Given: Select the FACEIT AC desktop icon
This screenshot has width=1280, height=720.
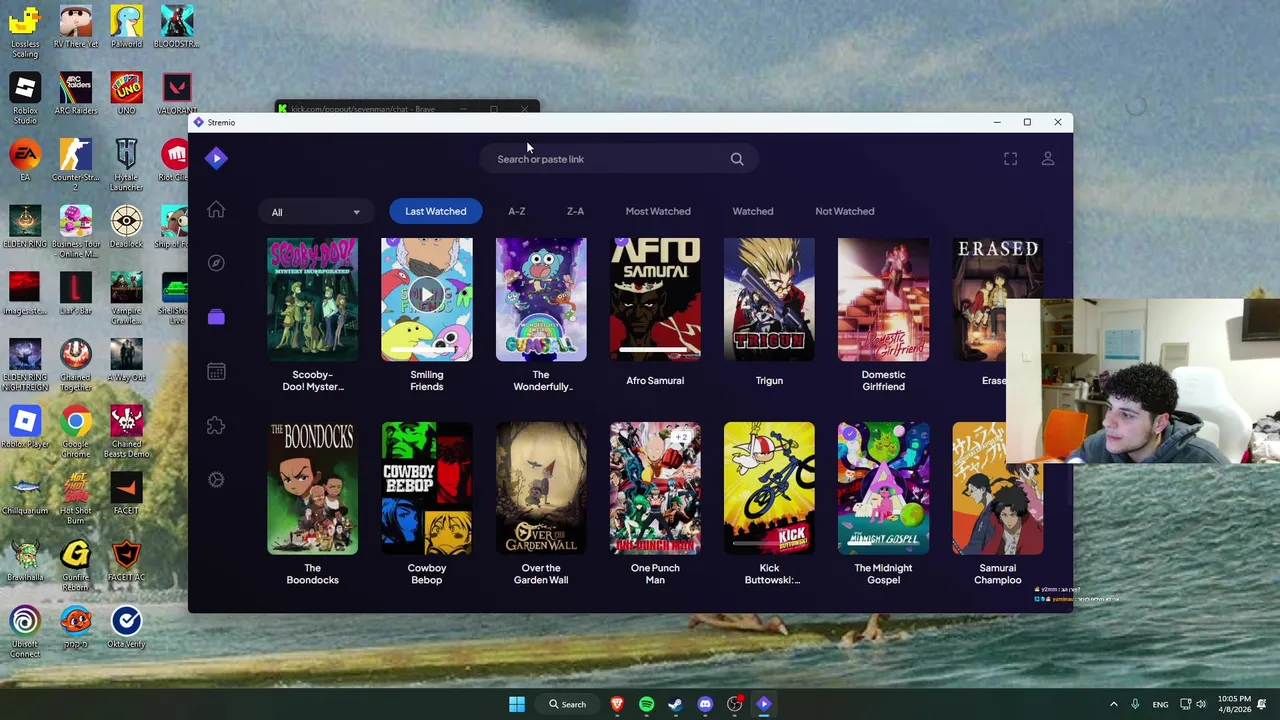Looking at the screenshot, I should (126, 560).
